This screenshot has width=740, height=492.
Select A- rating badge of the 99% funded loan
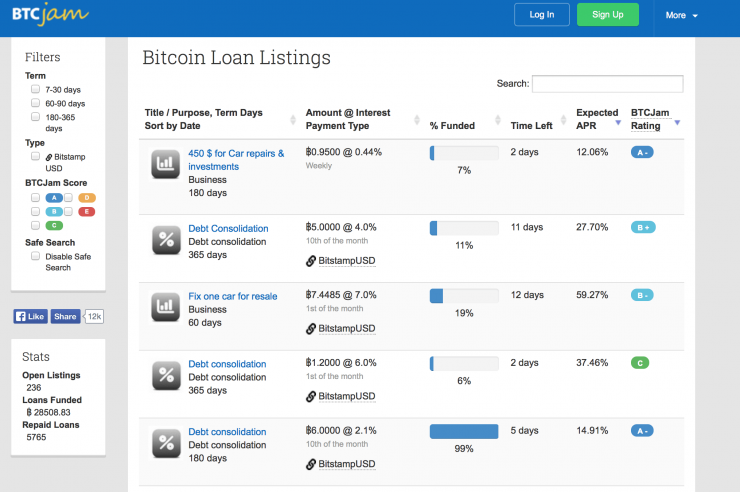[642, 431]
